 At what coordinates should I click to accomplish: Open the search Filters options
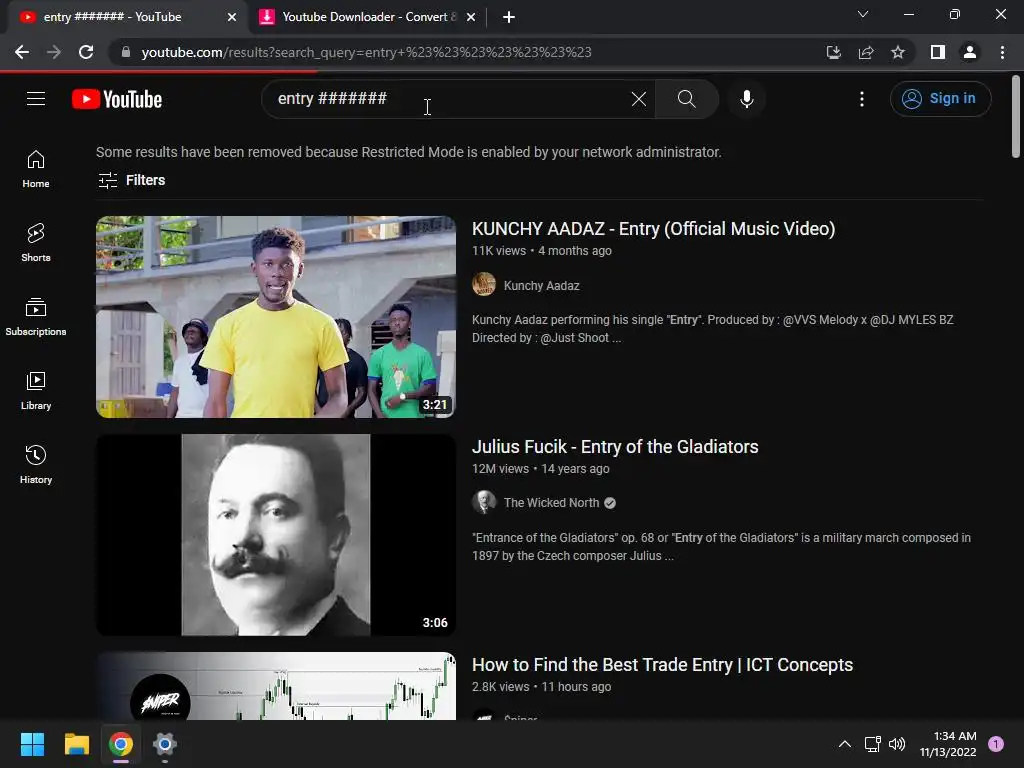[x=131, y=180]
